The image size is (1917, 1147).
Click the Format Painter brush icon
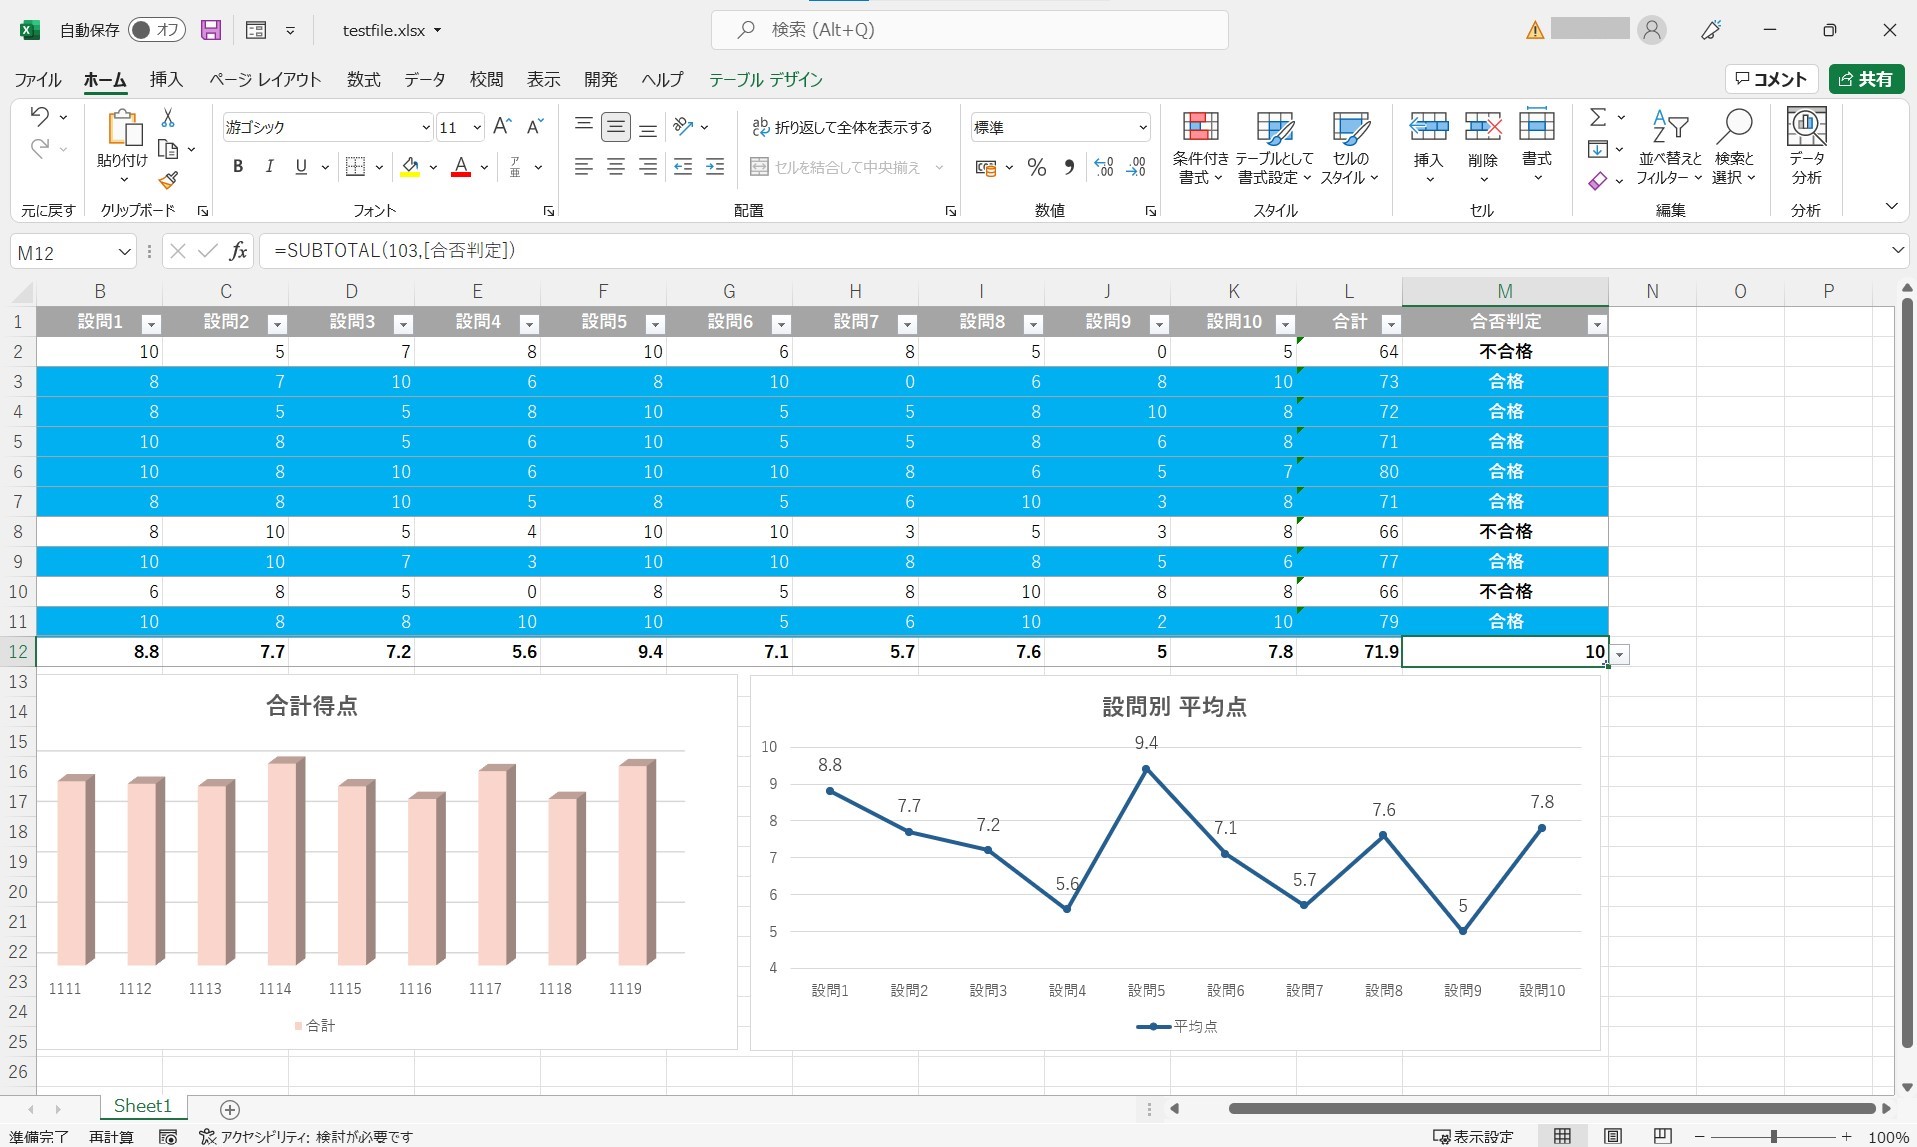click(x=168, y=180)
